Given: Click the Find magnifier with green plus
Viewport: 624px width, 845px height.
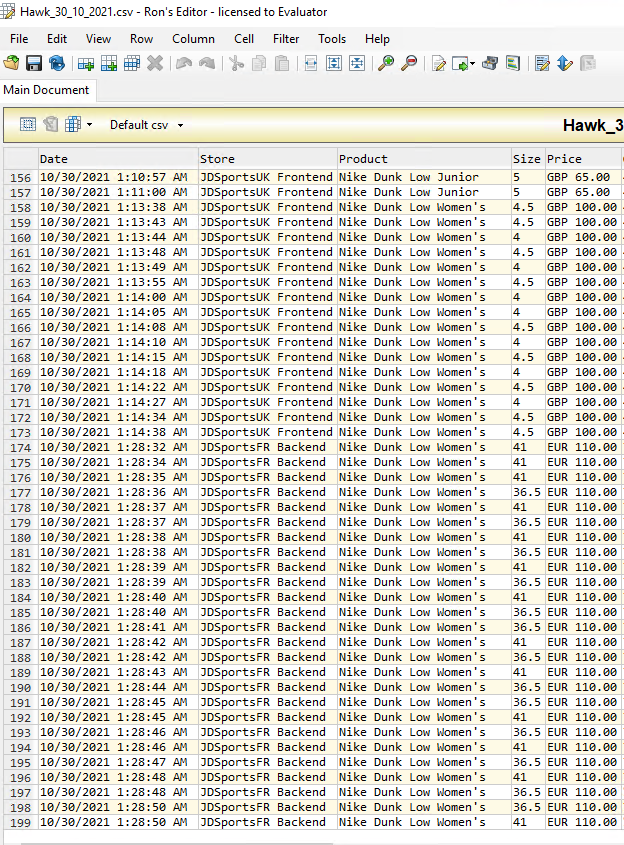Looking at the screenshot, I should point(386,64).
